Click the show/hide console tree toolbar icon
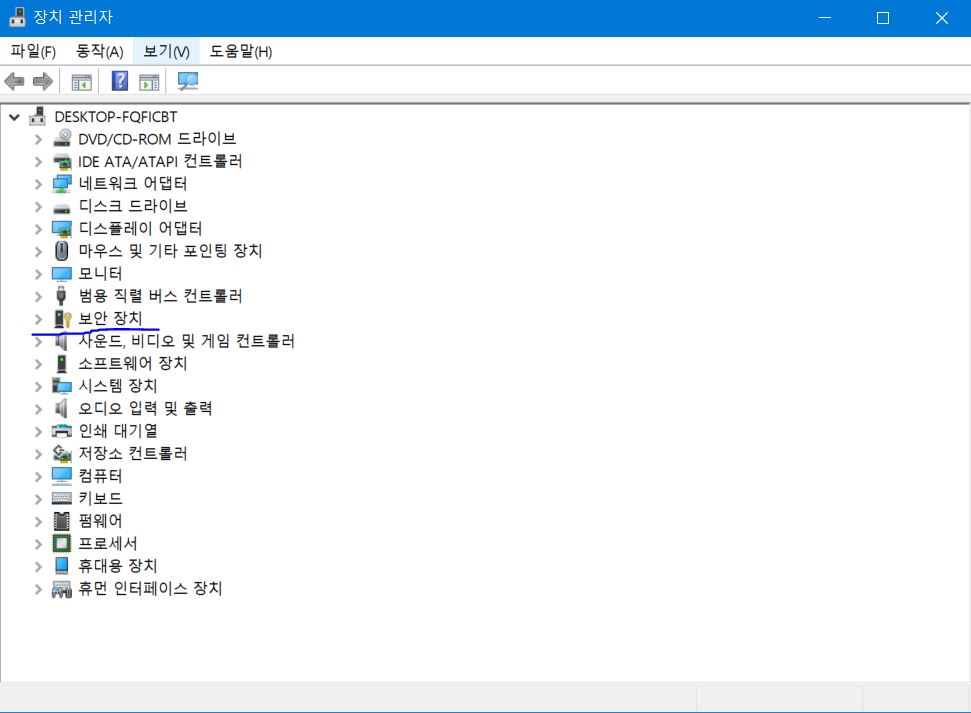The image size is (971, 713). point(81,81)
